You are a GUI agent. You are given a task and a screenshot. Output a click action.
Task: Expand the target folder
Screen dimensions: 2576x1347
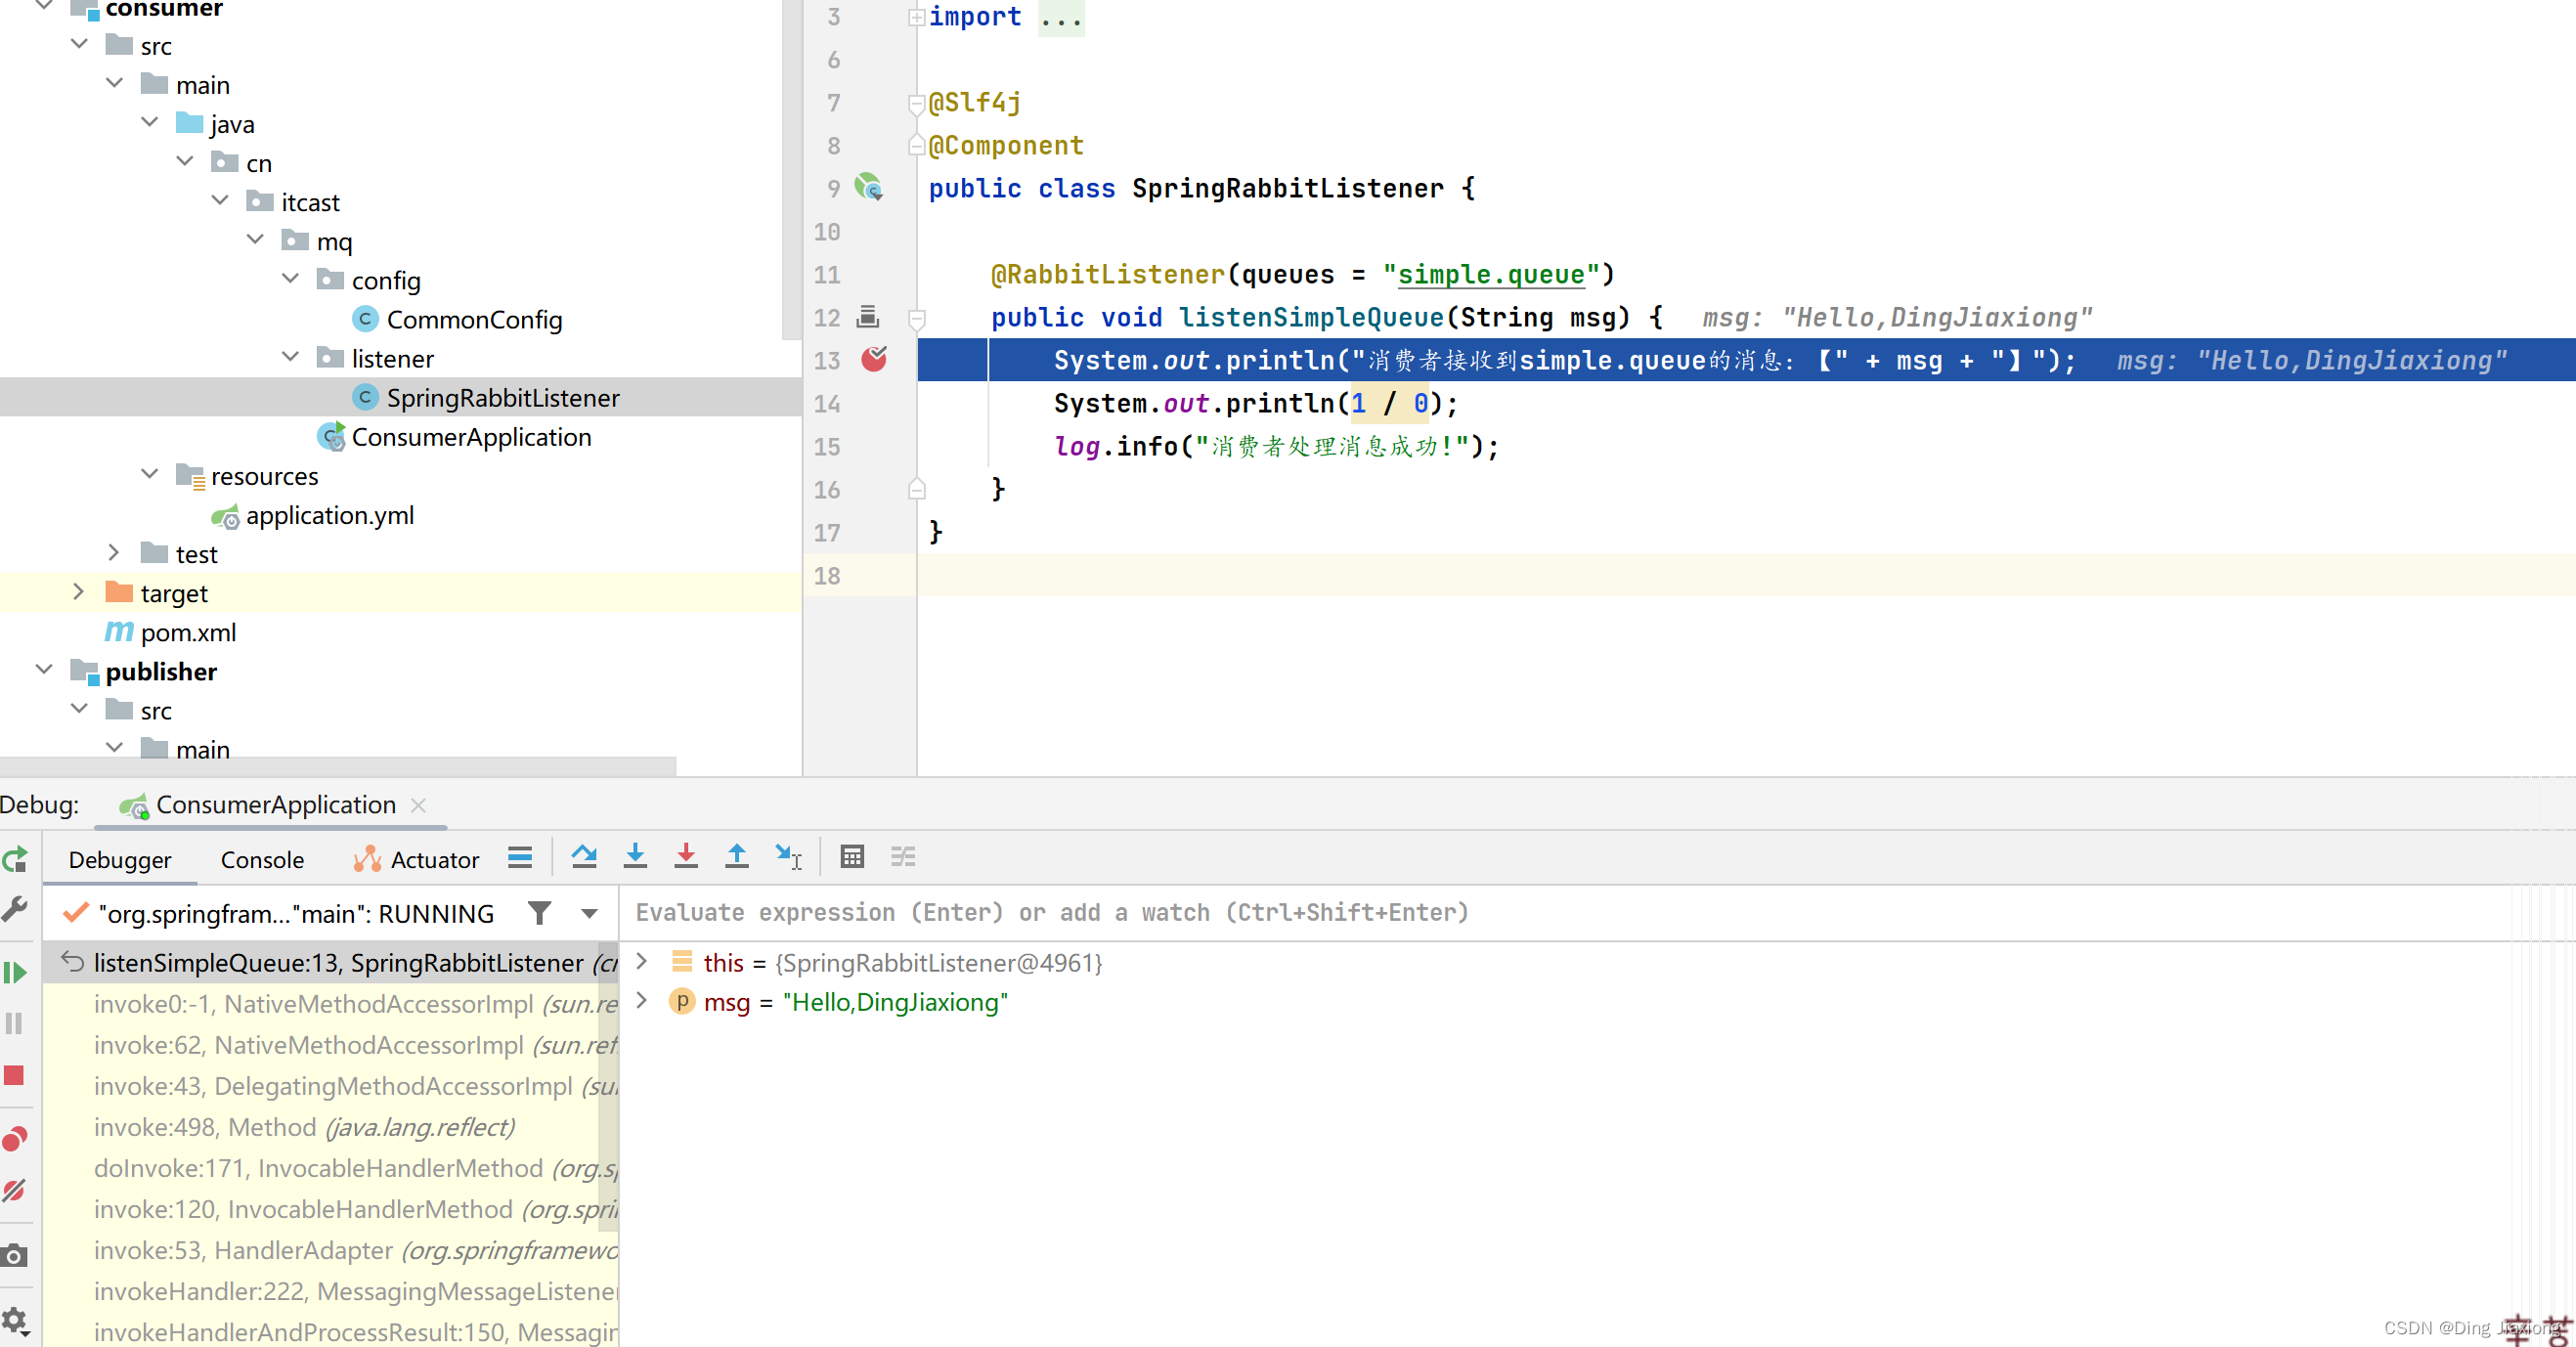pyautogui.click(x=79, y=591)
